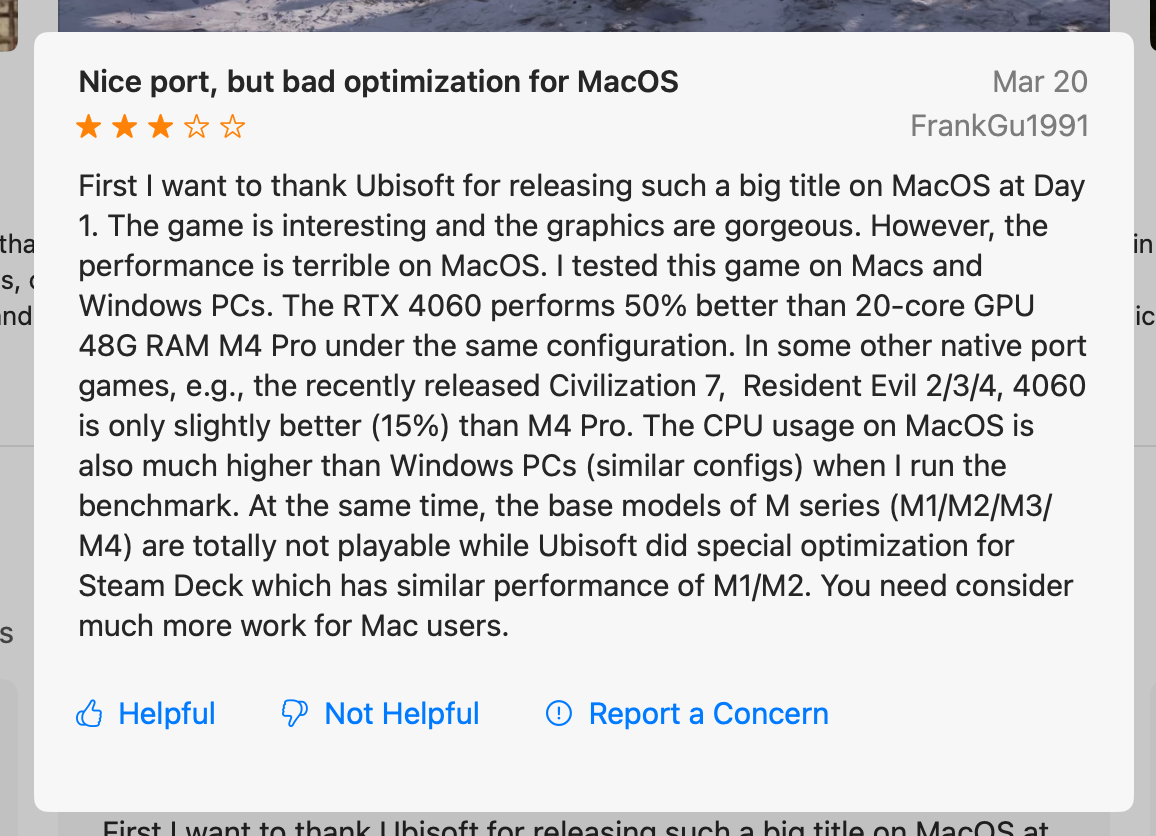Image resolution: width=1156 pixels, height=836 pixels.
Task: Select the first filled star in the rating
Action: point(89,126)
